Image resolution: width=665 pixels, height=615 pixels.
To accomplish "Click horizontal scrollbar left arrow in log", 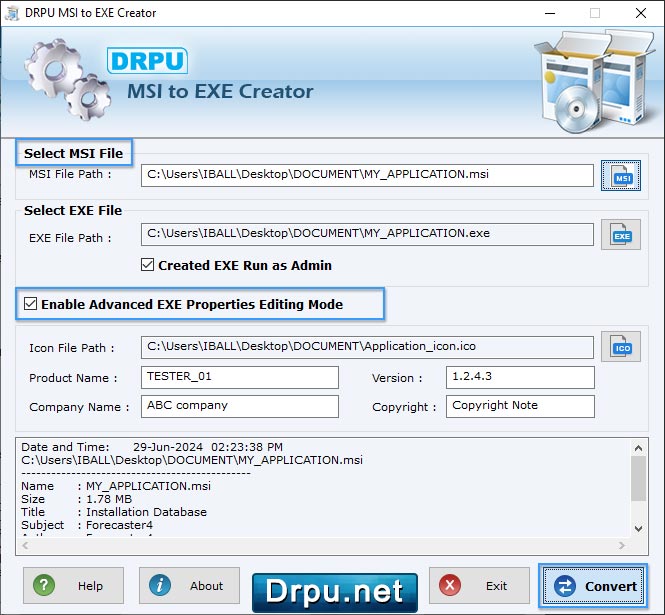I will [x=25, y=545].
